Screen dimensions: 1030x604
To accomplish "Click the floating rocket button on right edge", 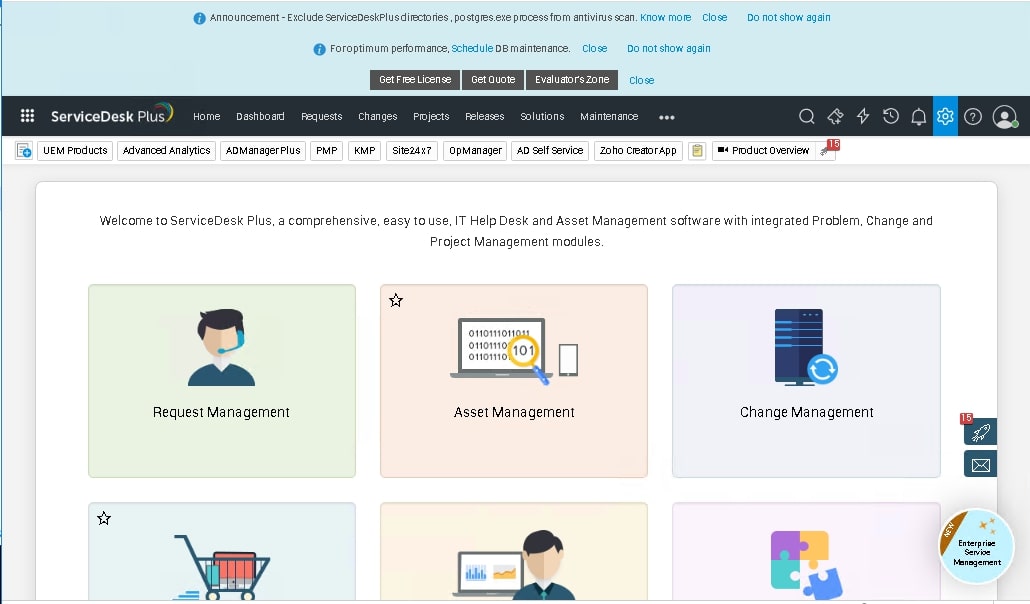I will (979, 432).
